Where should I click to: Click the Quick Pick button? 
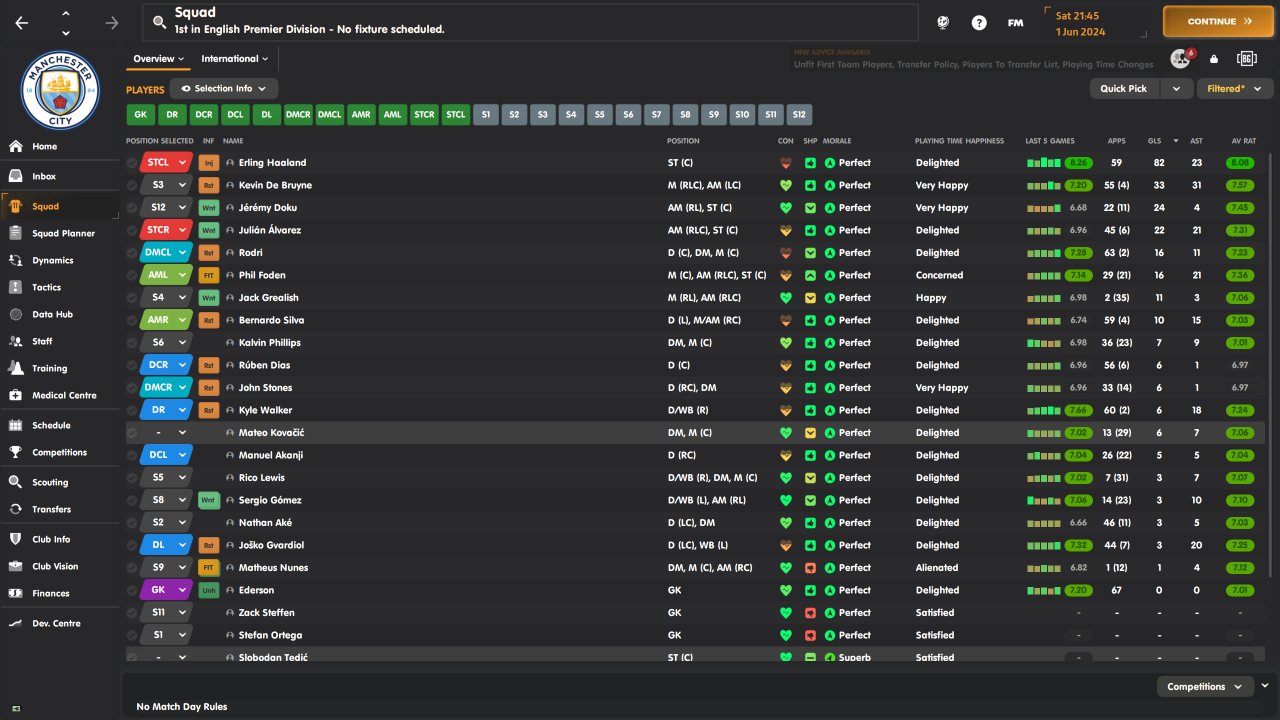click(x=1124, y=89)
